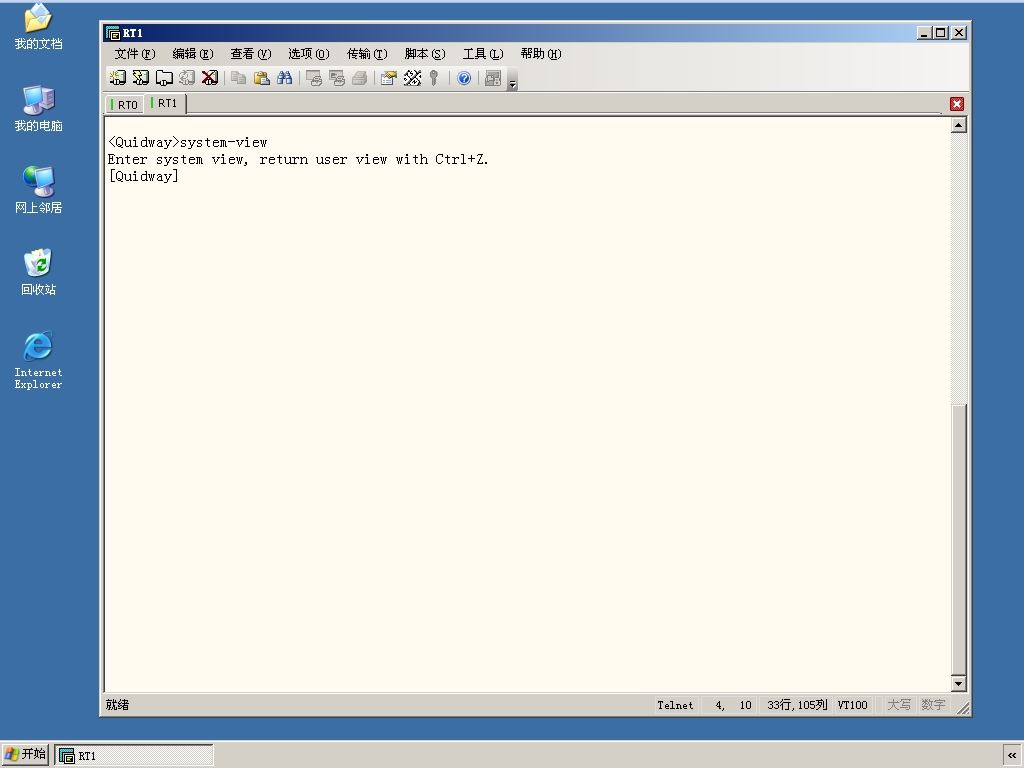Image resolution: width=1024 pixels, height=768 pixels.
Task: Open the 开始 Start button
Action: 25,755
